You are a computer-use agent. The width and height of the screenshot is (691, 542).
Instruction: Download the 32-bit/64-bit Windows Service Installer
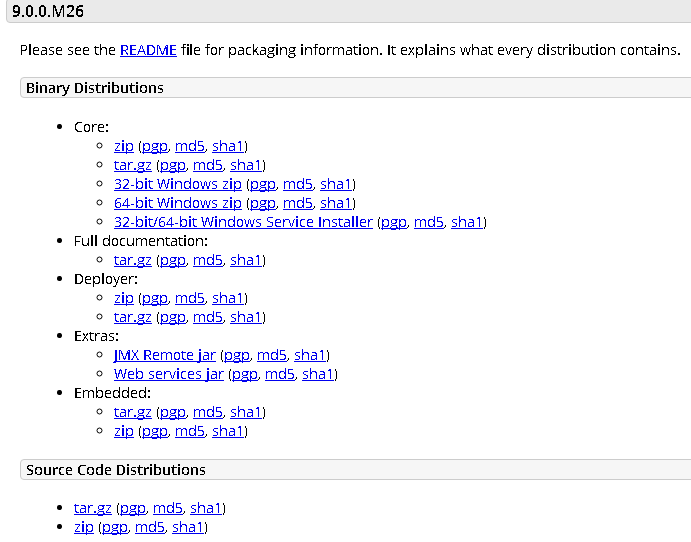coord(243,222)
